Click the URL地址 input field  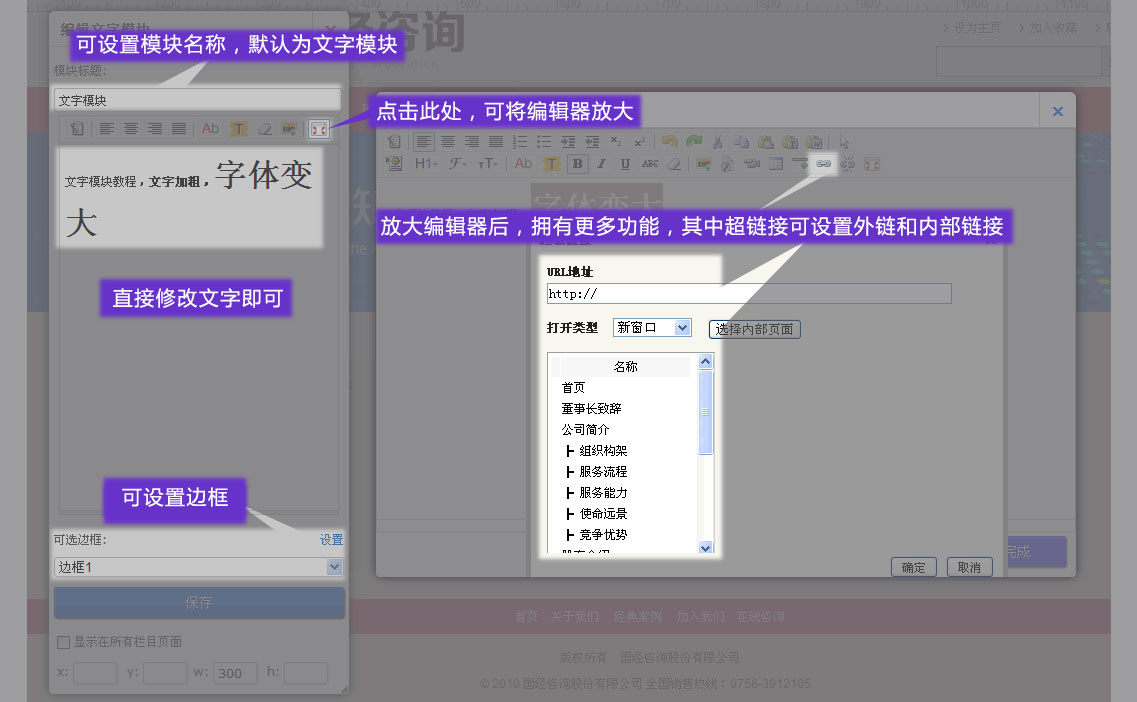pyautogui.click(x=749, y=294)
